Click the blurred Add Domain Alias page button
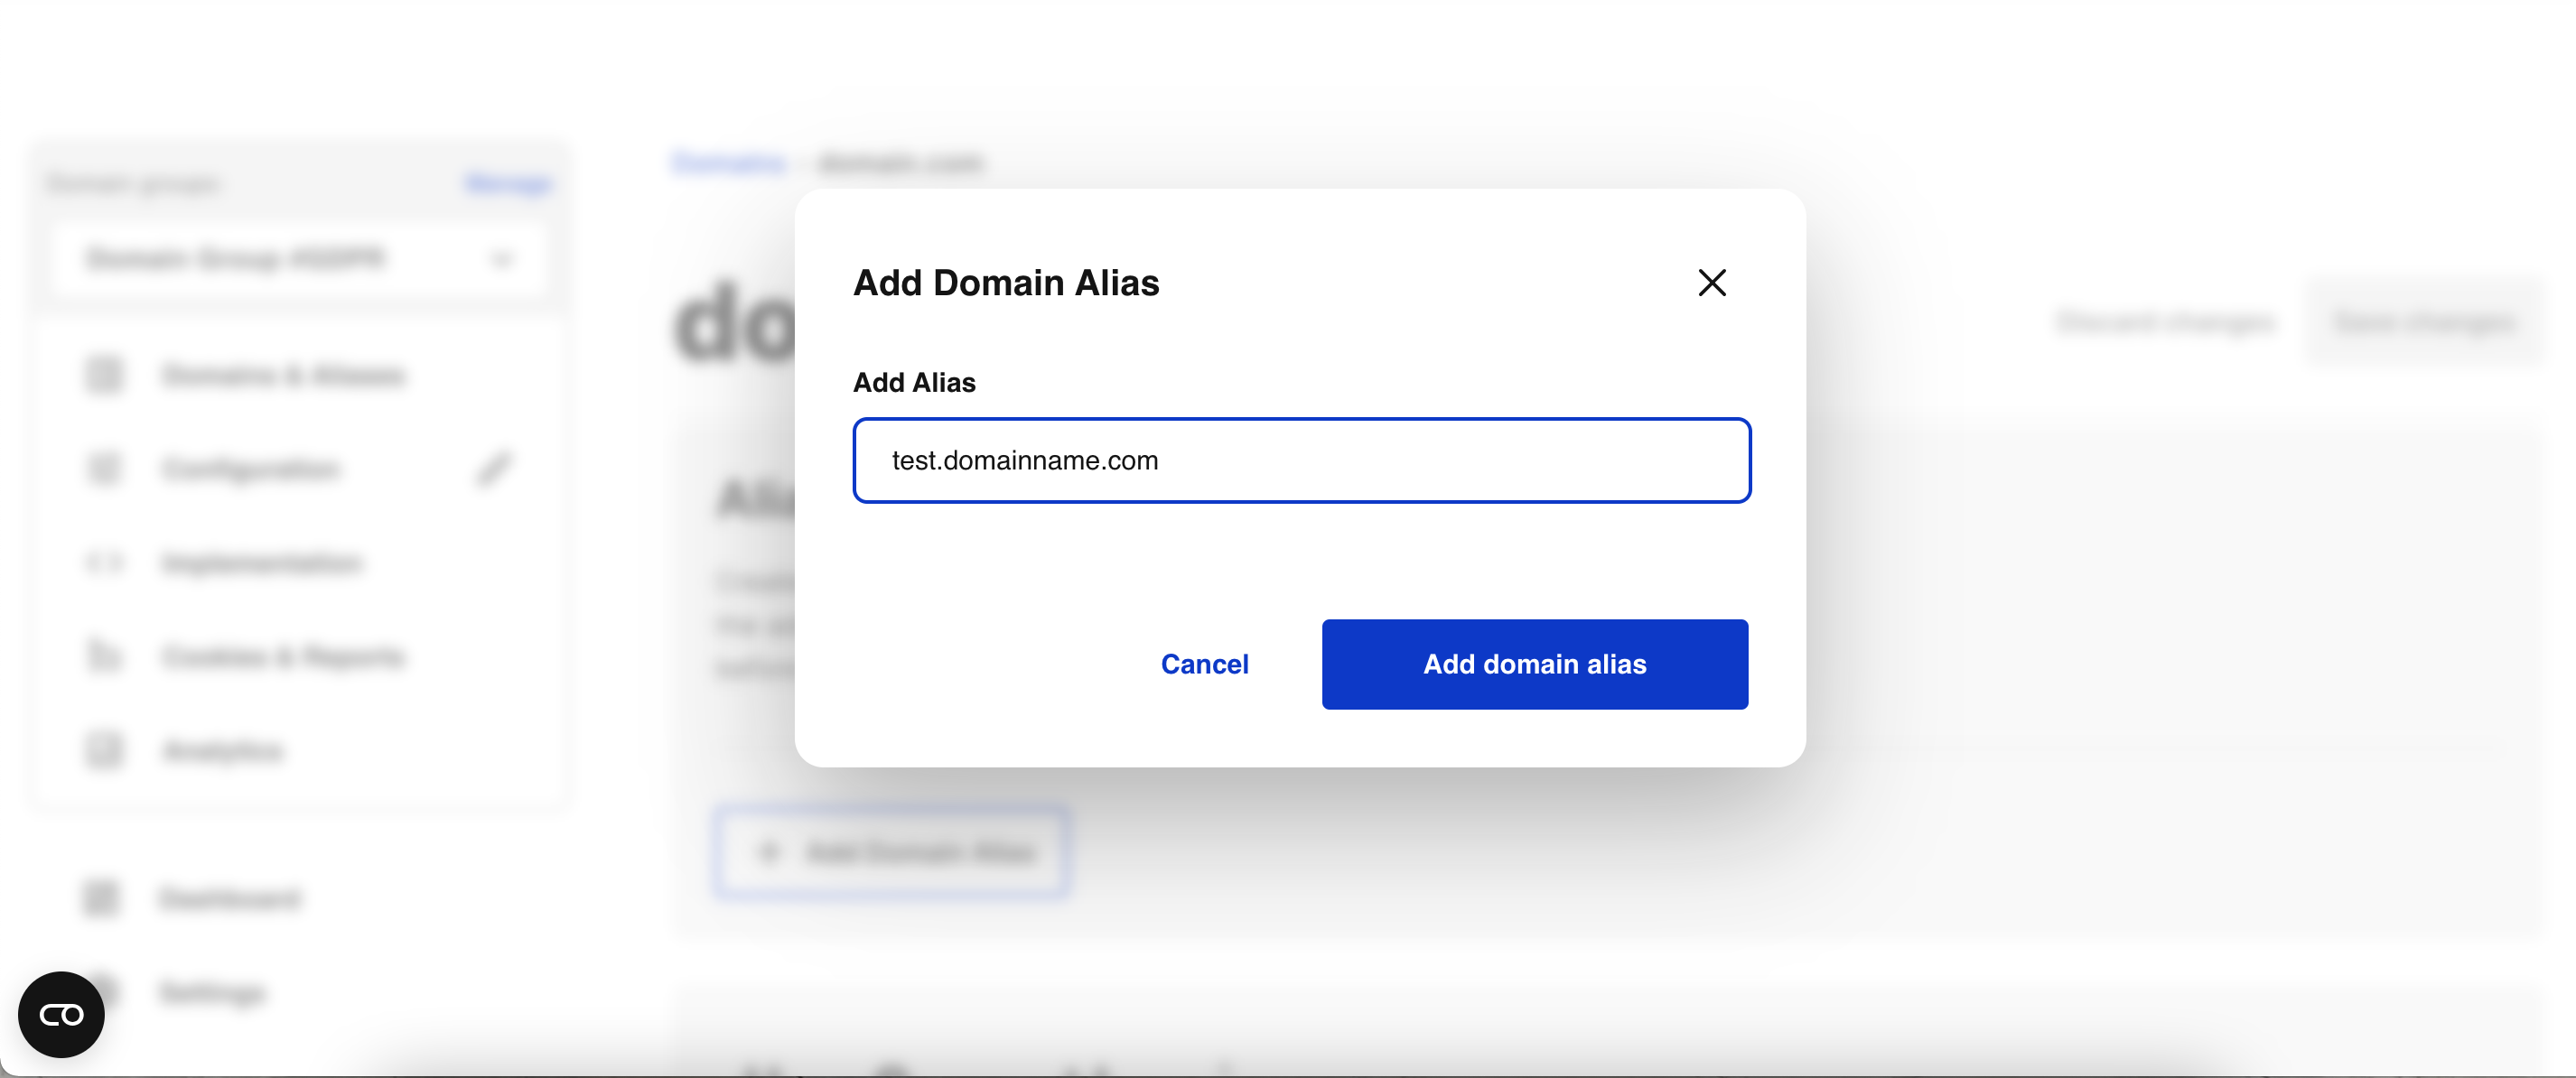This screenshot has width=2576, height=1078. click(x=891, y=852)
